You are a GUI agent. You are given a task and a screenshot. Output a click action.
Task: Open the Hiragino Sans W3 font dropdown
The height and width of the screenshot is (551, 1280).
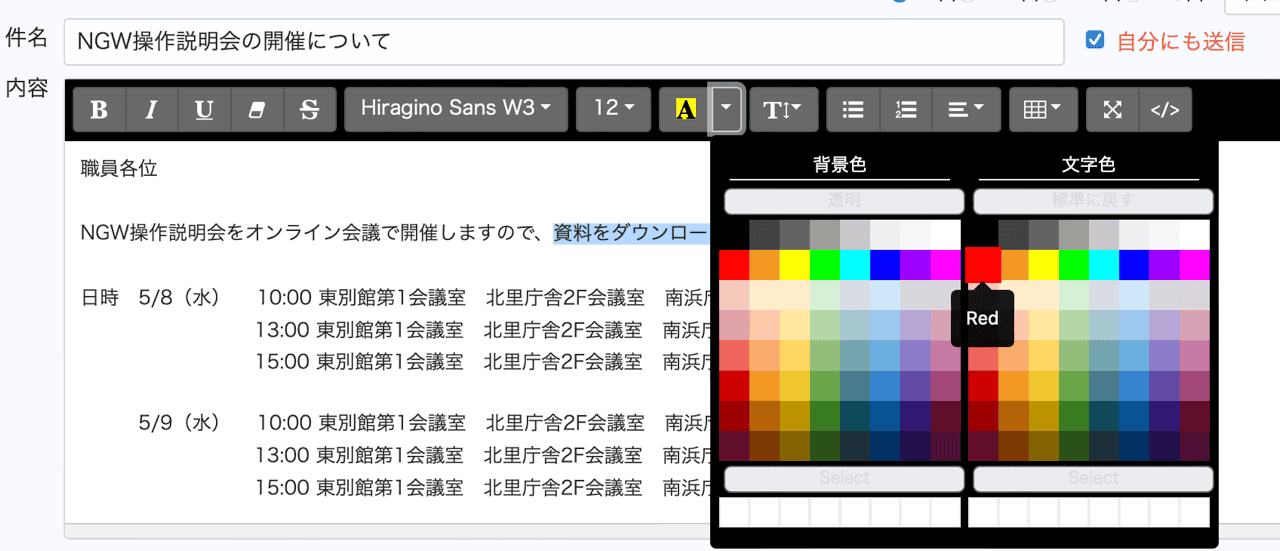[x=456, y=109]
